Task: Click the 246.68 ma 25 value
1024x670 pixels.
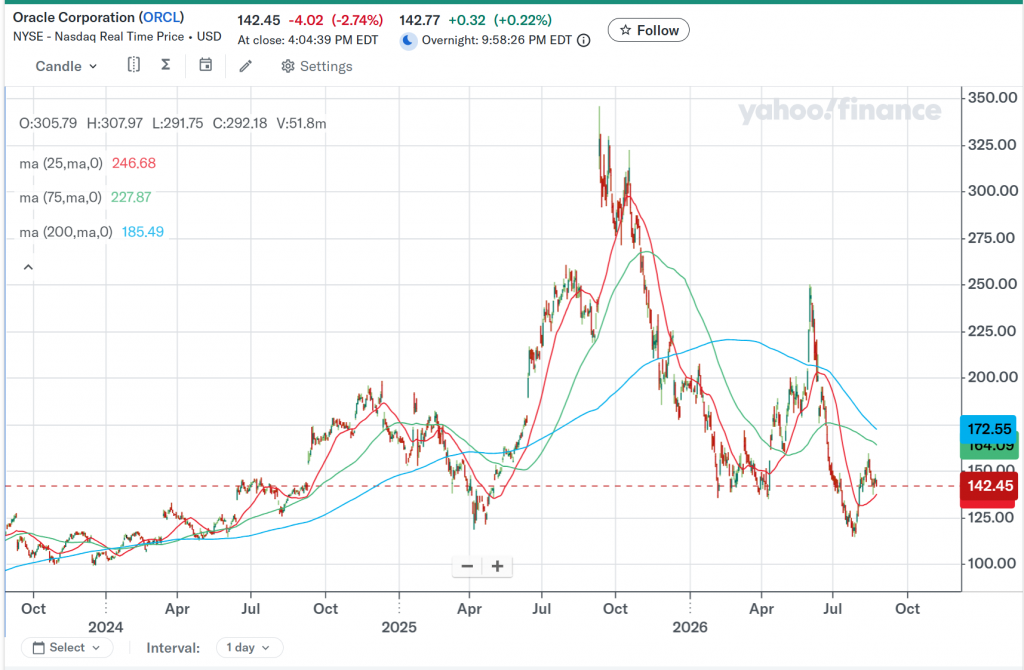Action: click(x=134, y=163)
